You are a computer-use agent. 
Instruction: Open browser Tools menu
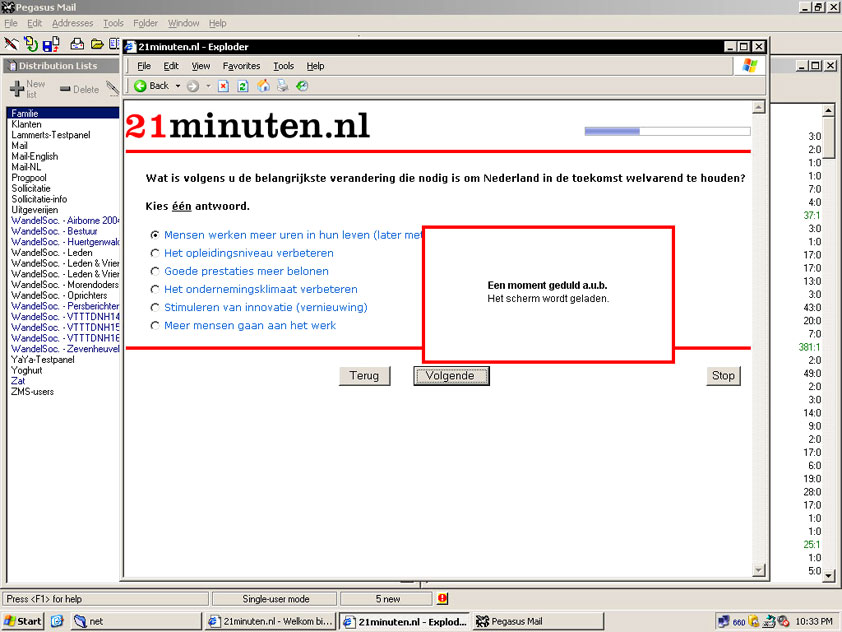tap(284, 66)
